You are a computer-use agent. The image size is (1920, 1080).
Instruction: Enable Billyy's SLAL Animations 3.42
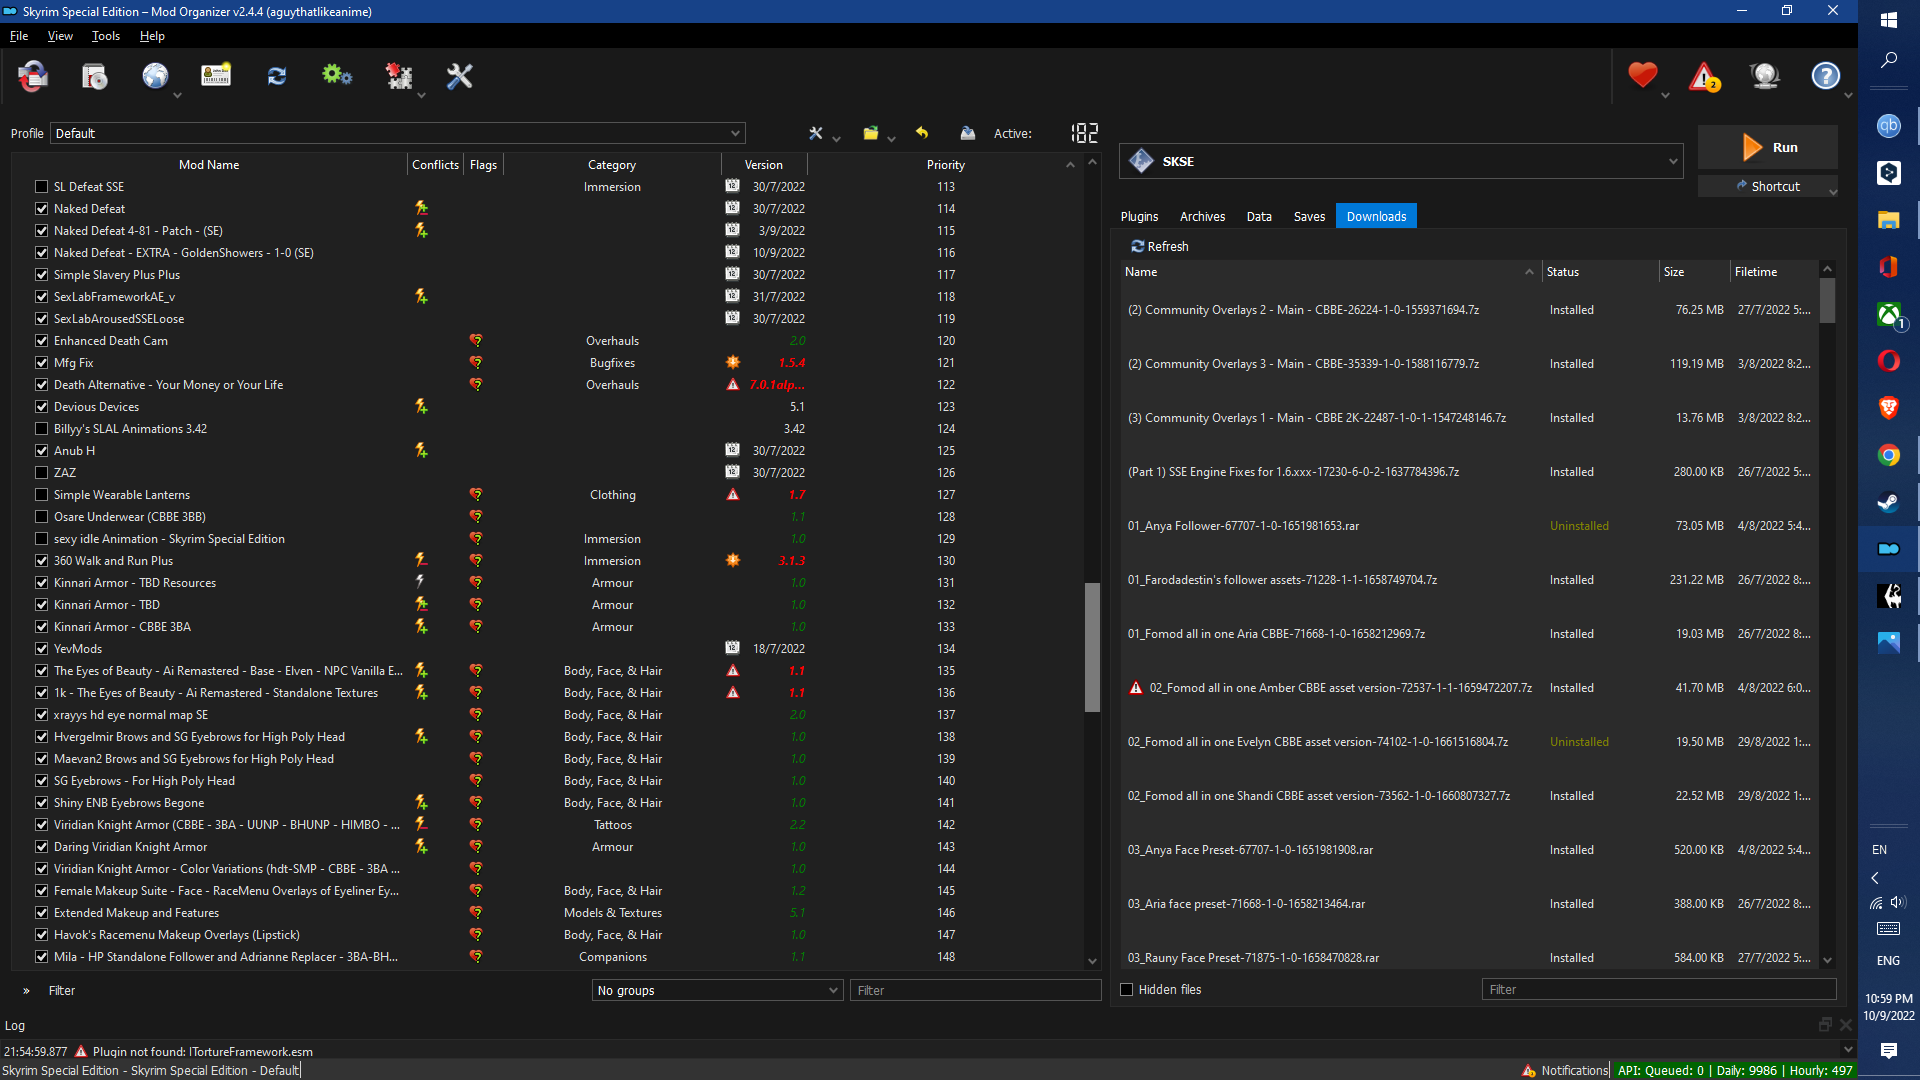pos(41,429)
